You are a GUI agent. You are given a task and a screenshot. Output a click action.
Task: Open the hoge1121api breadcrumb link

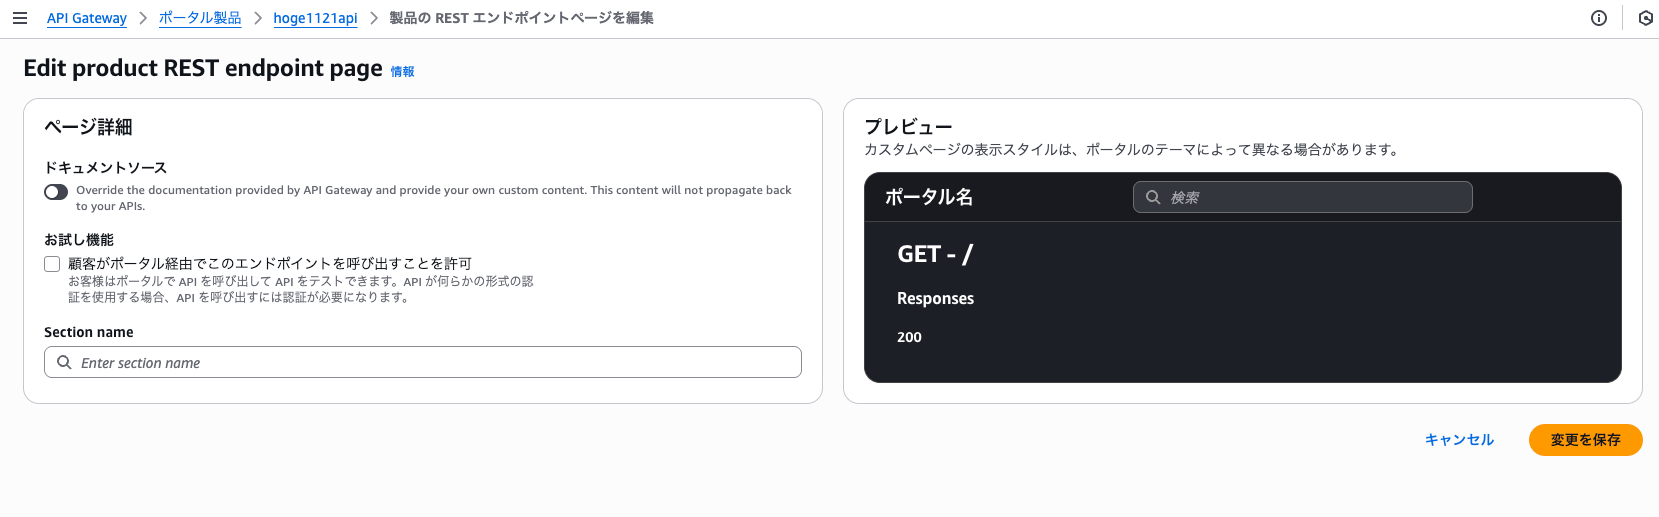coord(315,18)
